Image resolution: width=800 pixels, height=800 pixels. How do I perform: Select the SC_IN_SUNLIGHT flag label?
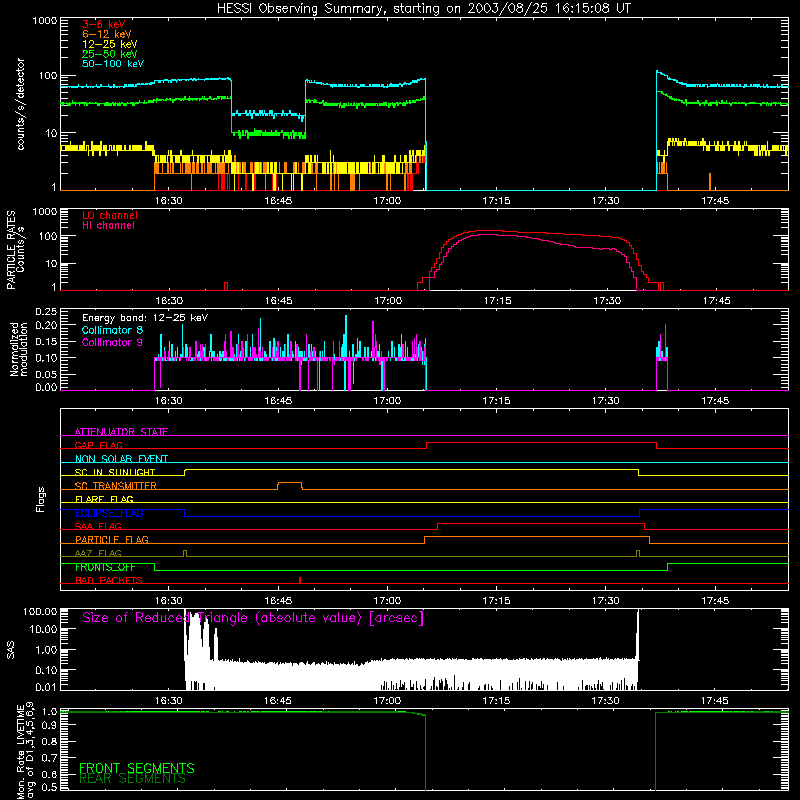click(x=115, y=472)
